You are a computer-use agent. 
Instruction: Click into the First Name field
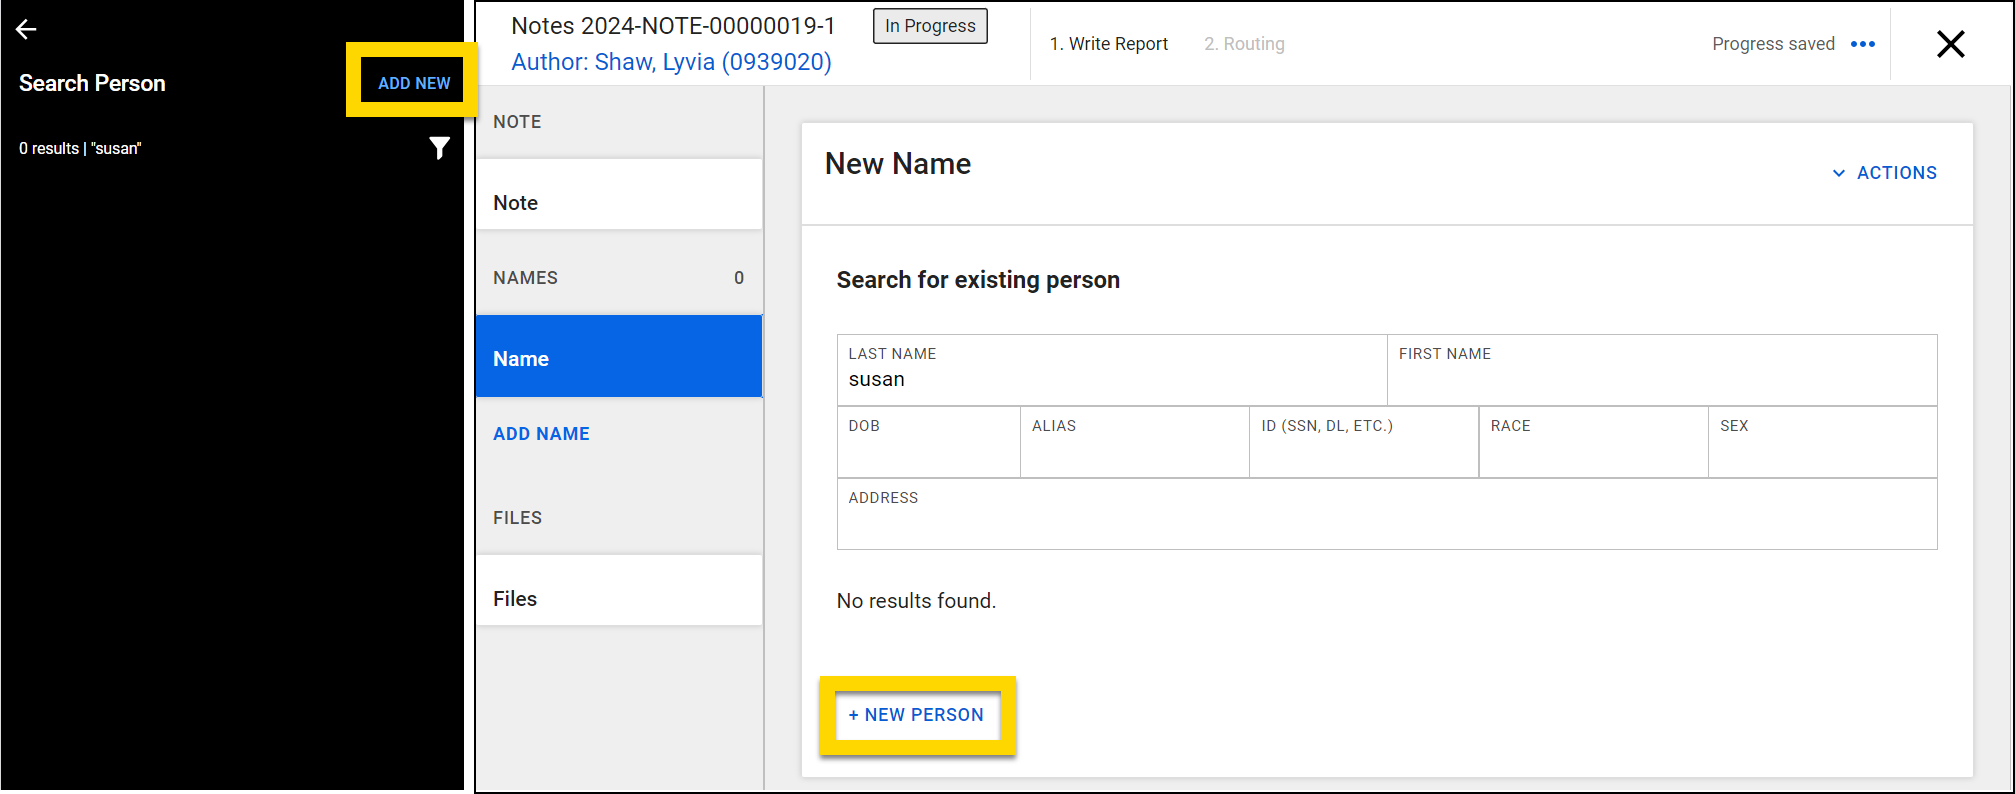[1660, 380]
